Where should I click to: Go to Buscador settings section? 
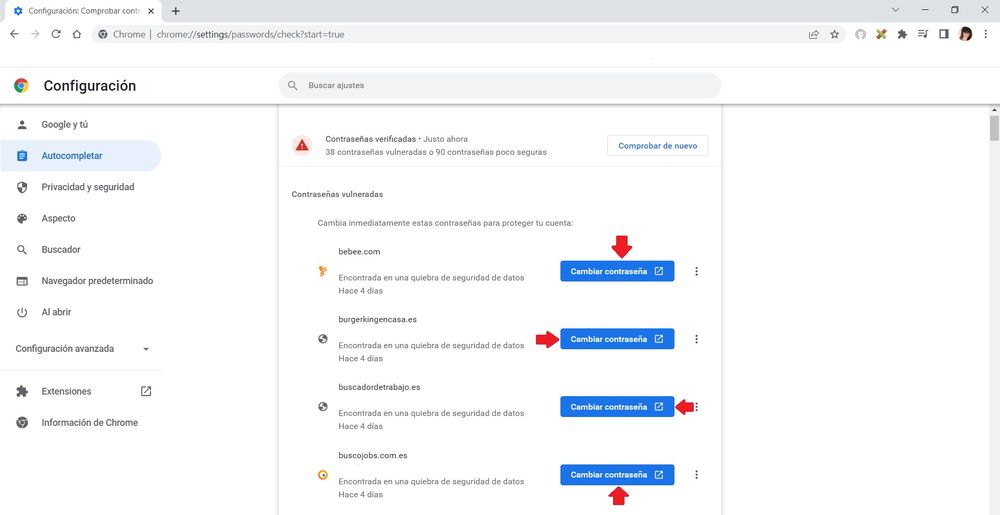point(60,249)
